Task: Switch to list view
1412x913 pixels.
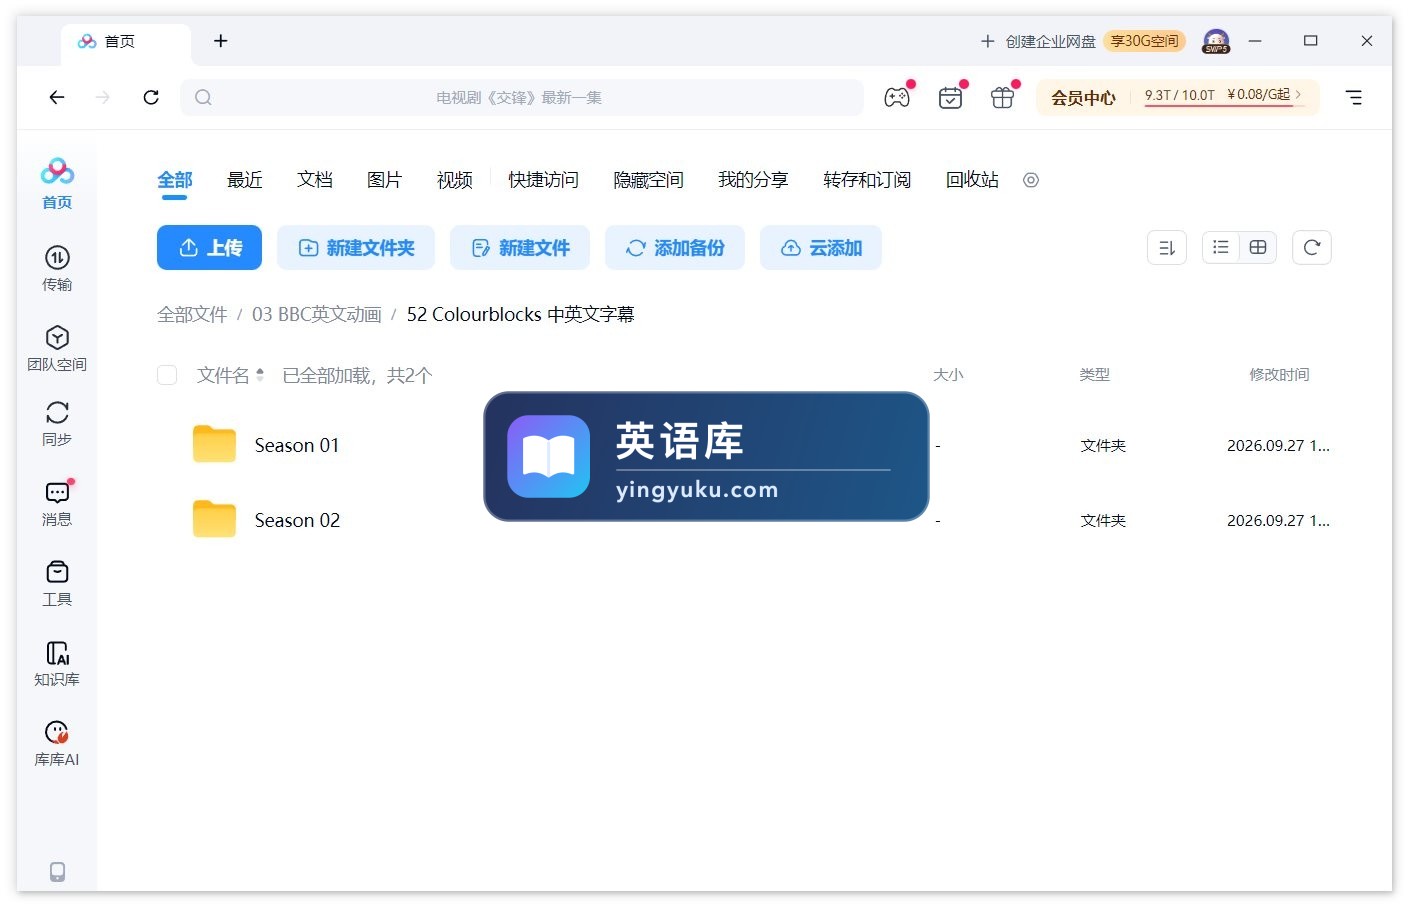Action: click(x=1221, y=248)
